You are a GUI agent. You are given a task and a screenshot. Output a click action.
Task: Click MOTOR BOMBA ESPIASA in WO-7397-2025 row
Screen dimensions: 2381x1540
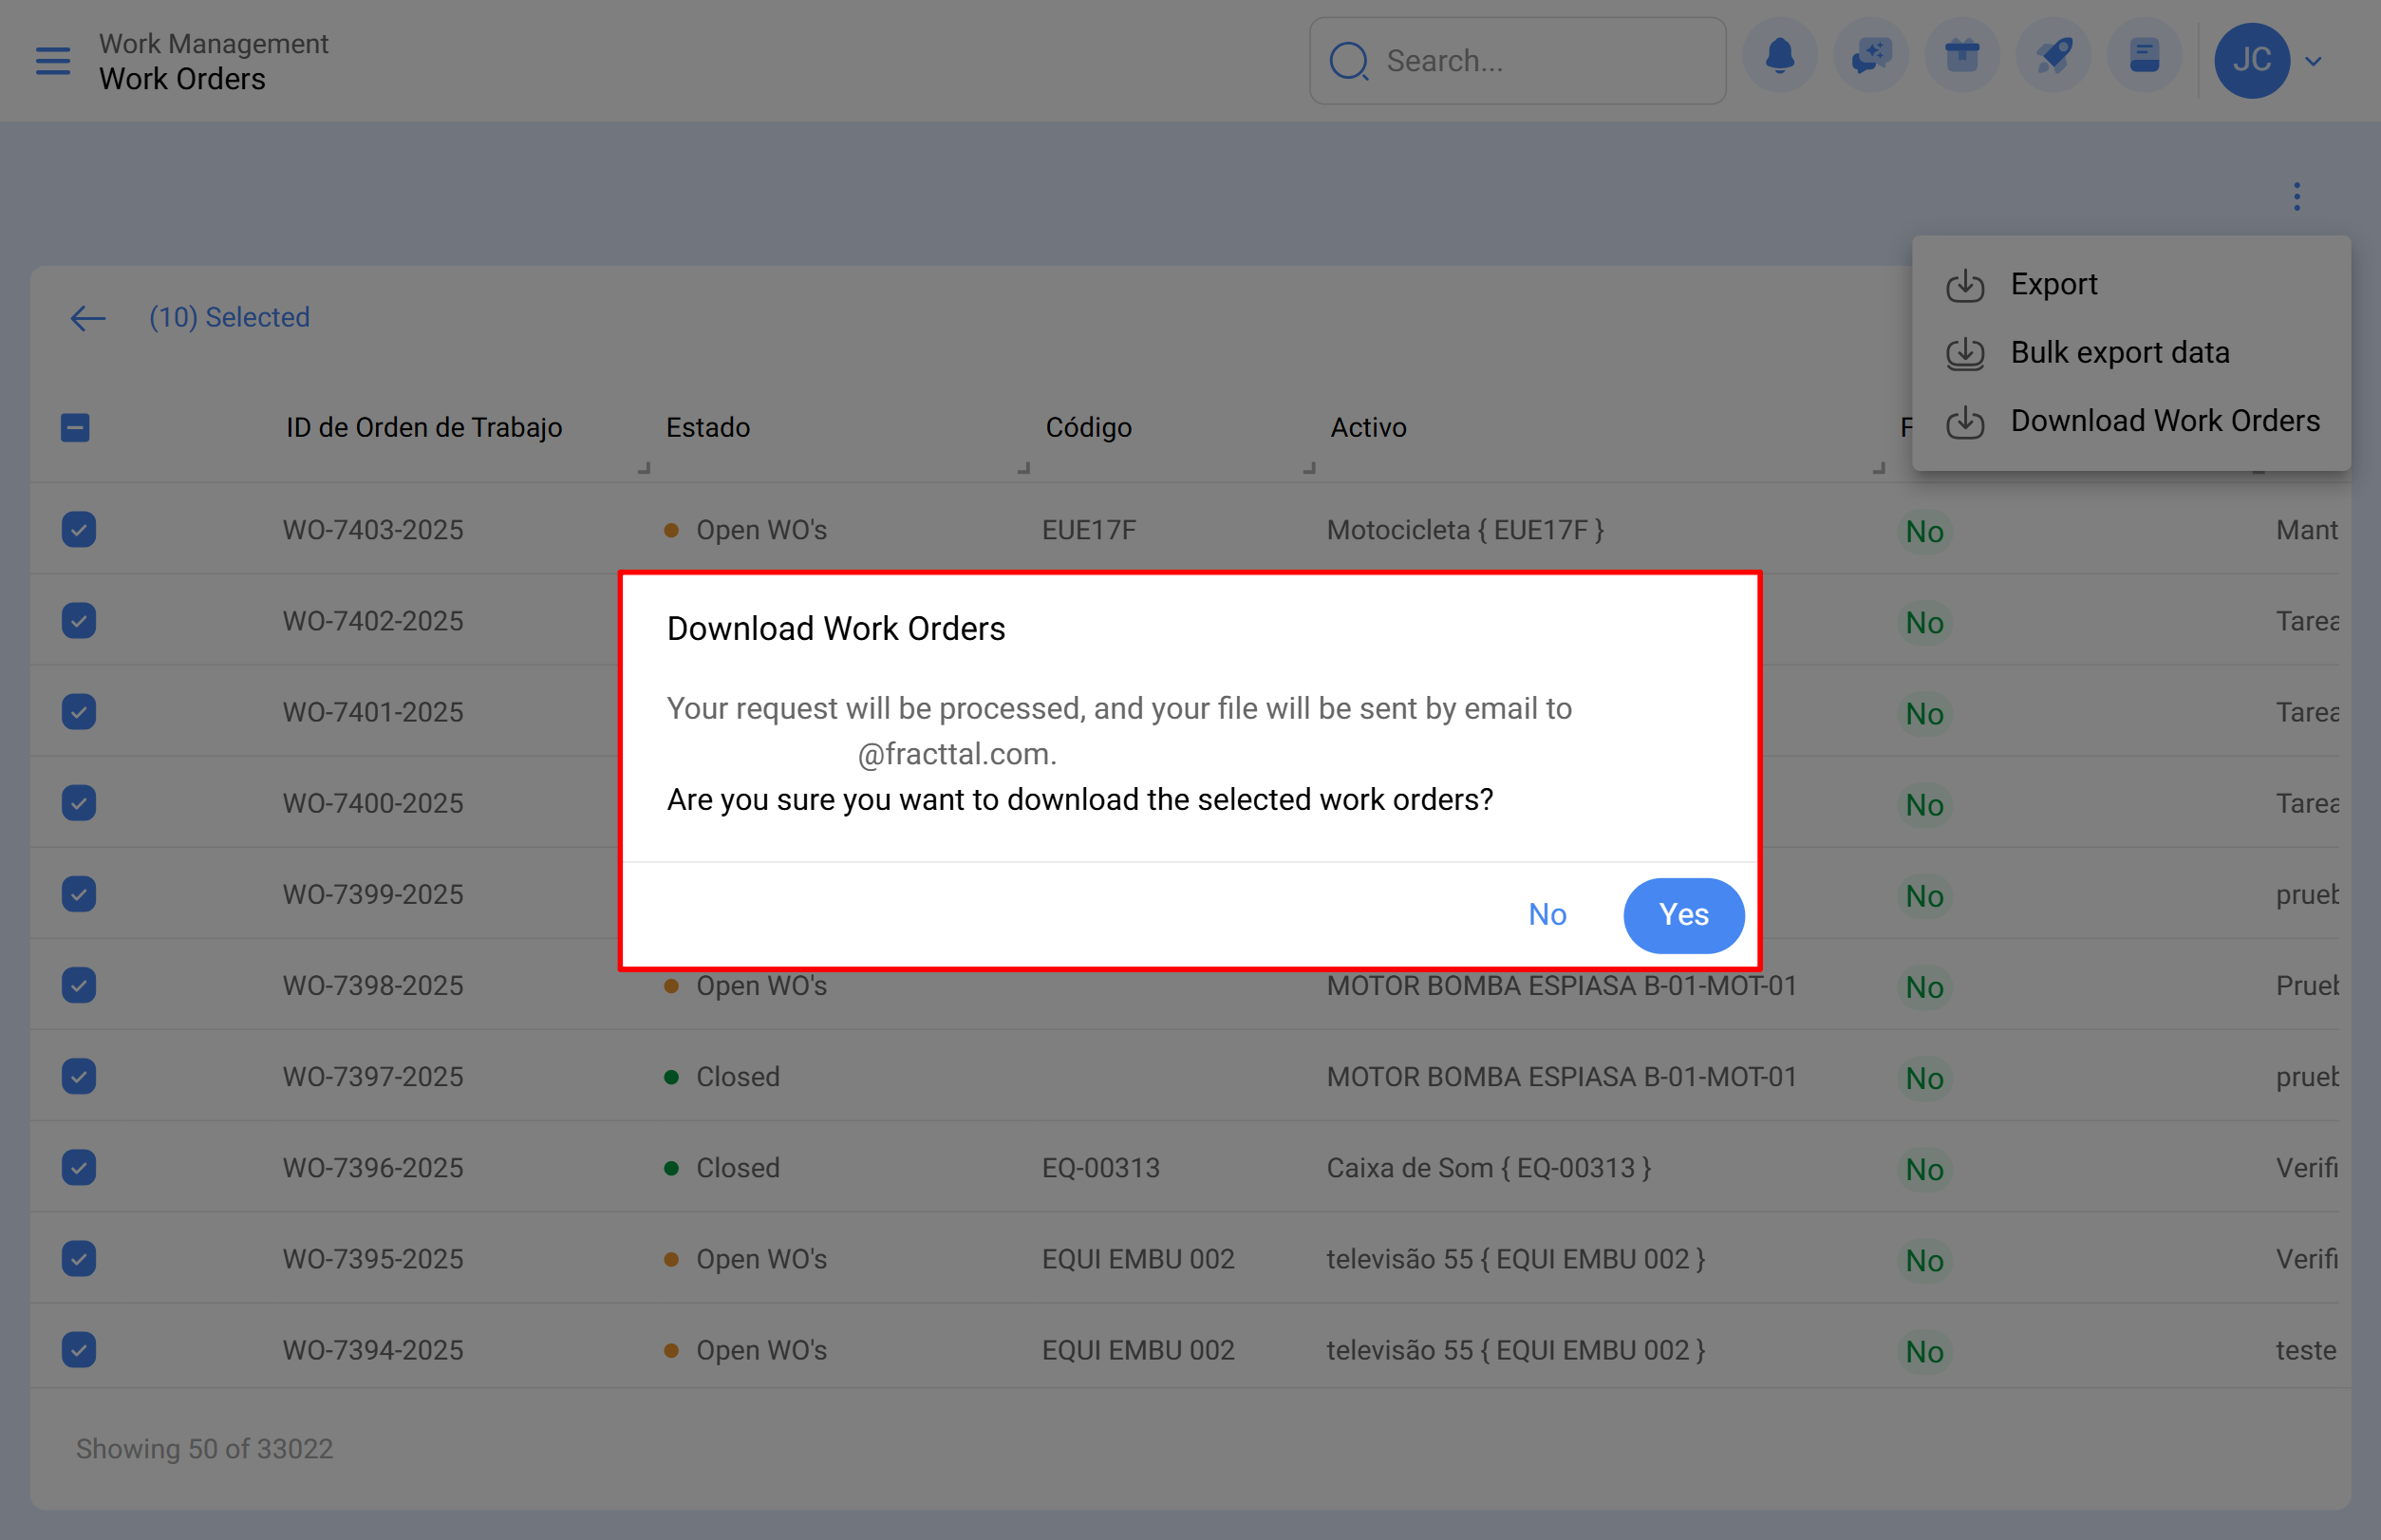(1562, 1077)
